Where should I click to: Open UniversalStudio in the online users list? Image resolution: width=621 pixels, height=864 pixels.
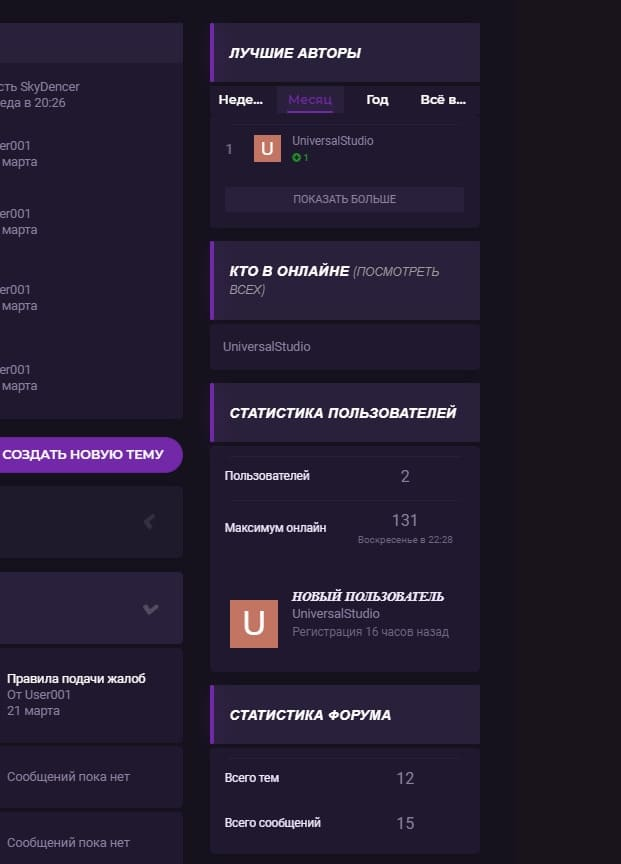pos(267,347)
